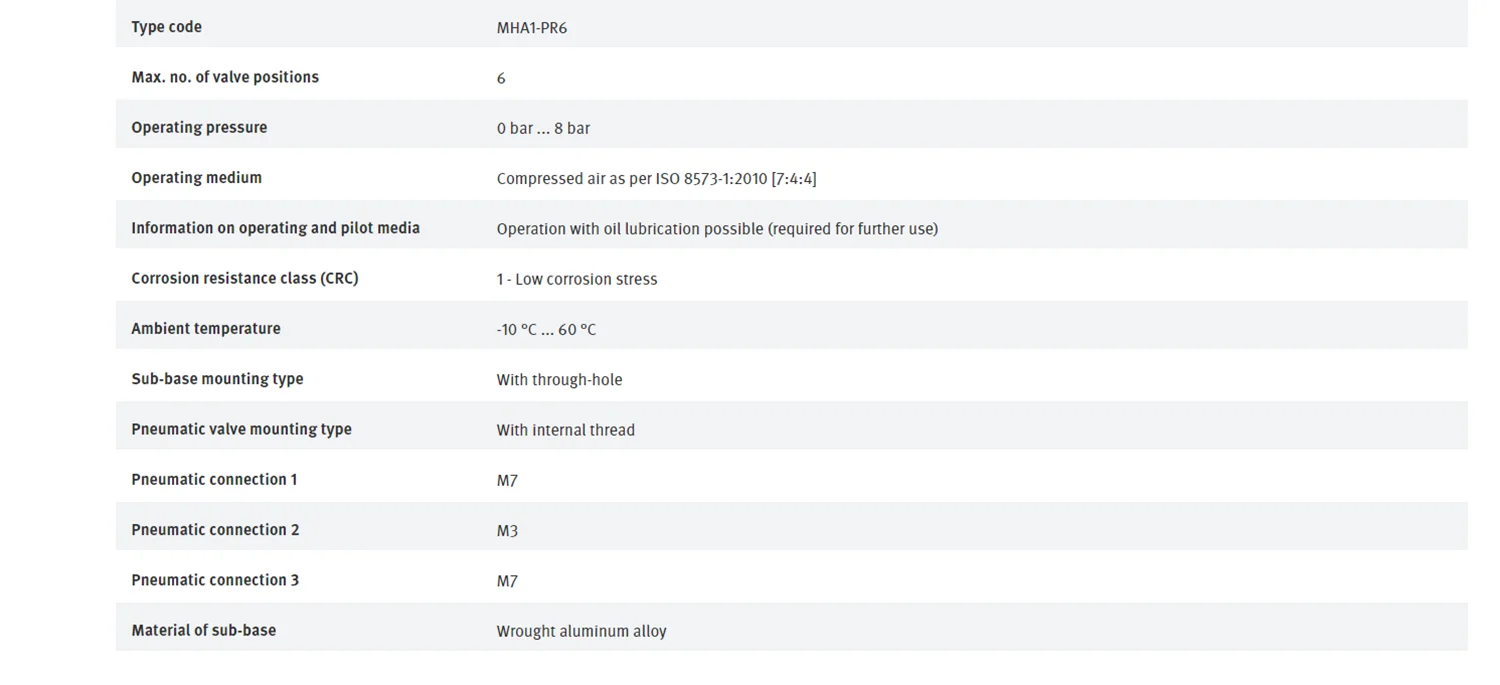
Task: Click Information on operating and pilot media
Action: (275, 228)
